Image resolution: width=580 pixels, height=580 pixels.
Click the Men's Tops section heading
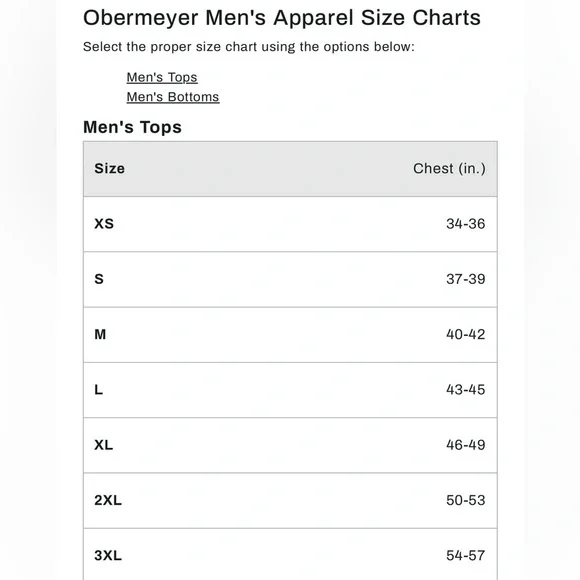132,127
